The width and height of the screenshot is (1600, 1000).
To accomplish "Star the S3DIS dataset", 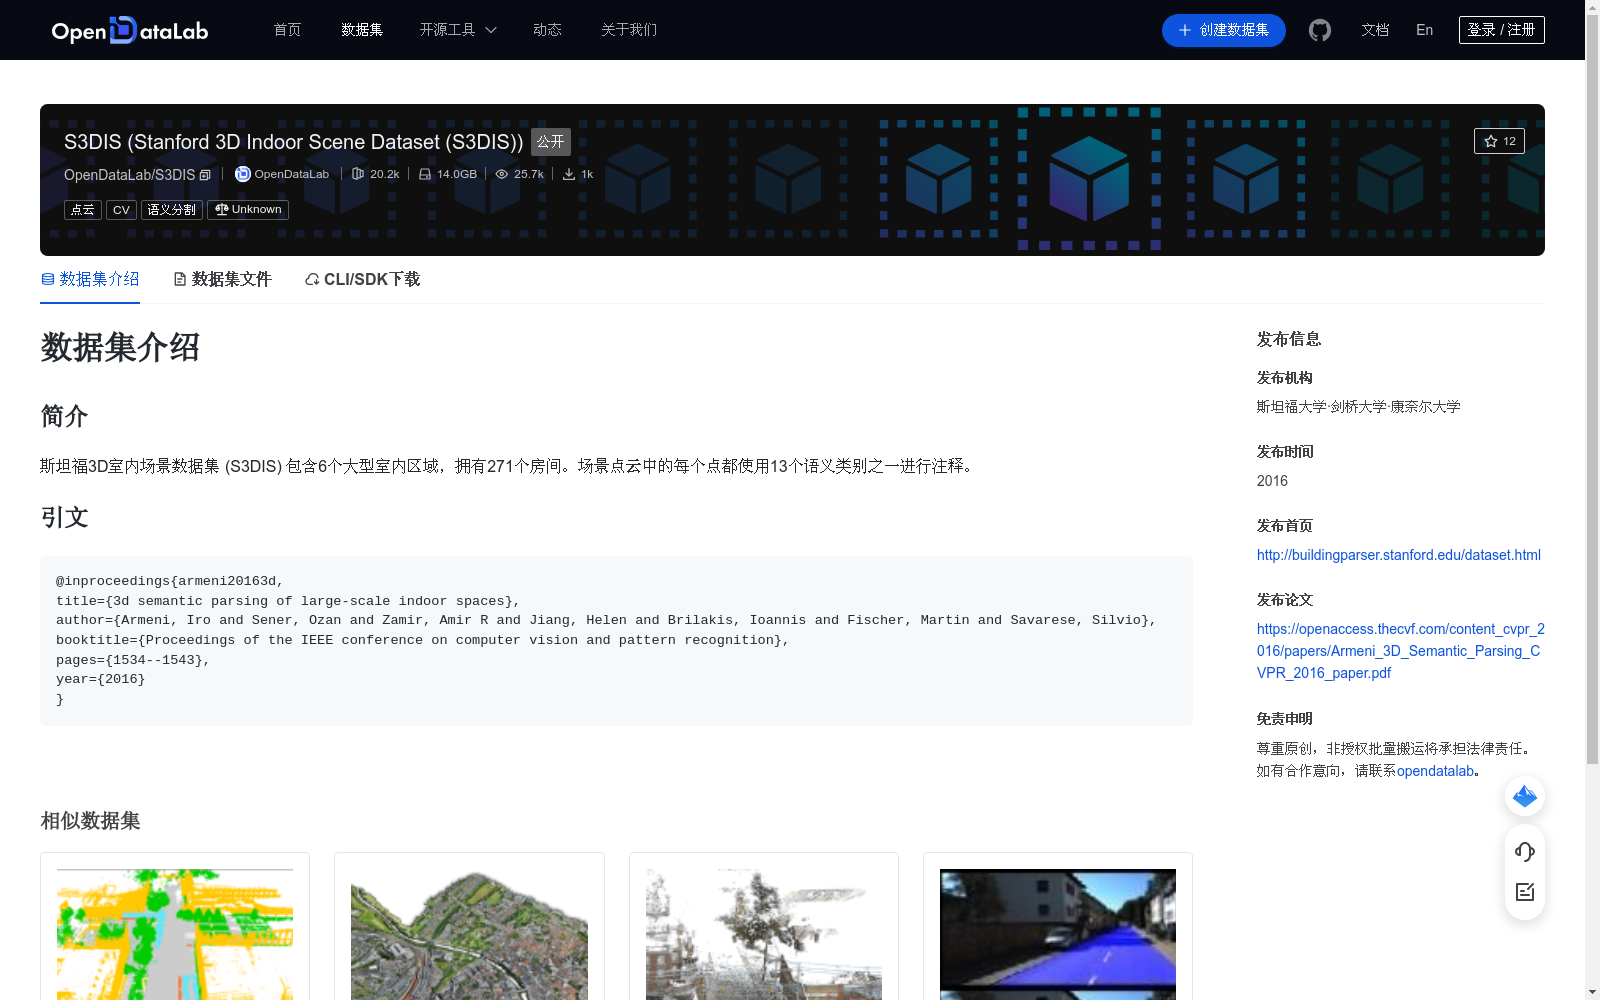I will [x=1499, y=140].
